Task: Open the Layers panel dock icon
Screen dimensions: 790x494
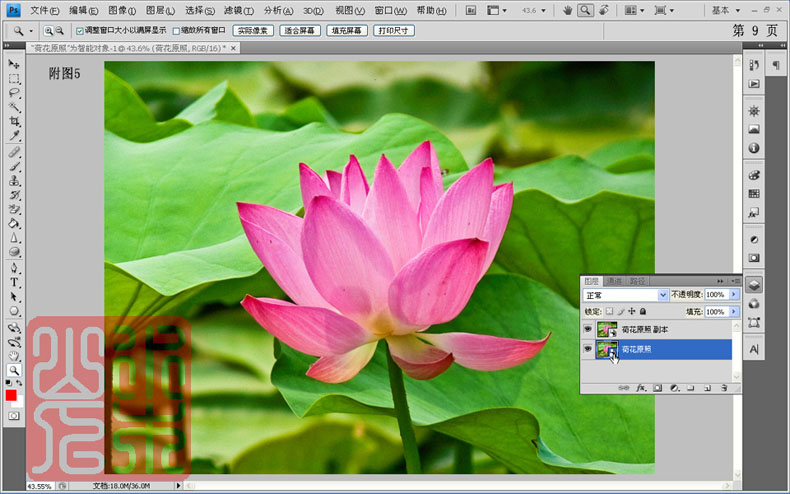Action: click(x=754, y=285)
